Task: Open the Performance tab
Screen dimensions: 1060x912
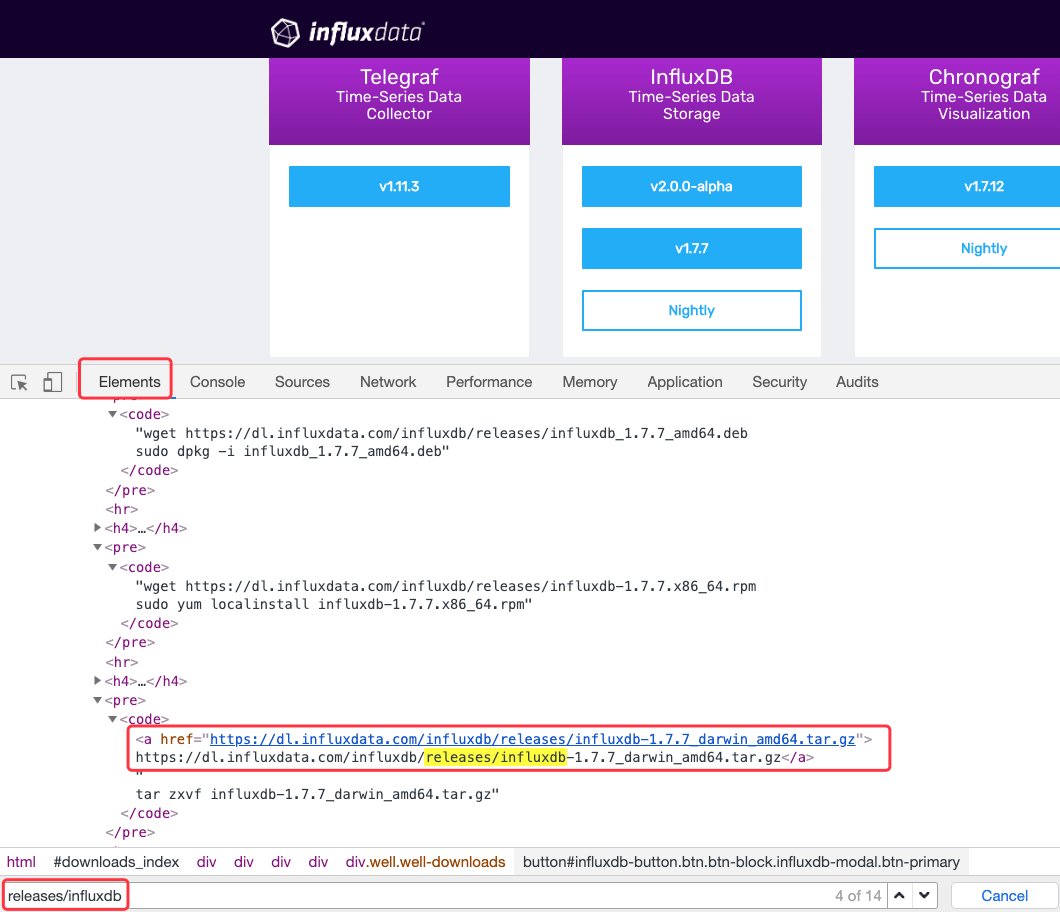Action: tap(489, 382)
